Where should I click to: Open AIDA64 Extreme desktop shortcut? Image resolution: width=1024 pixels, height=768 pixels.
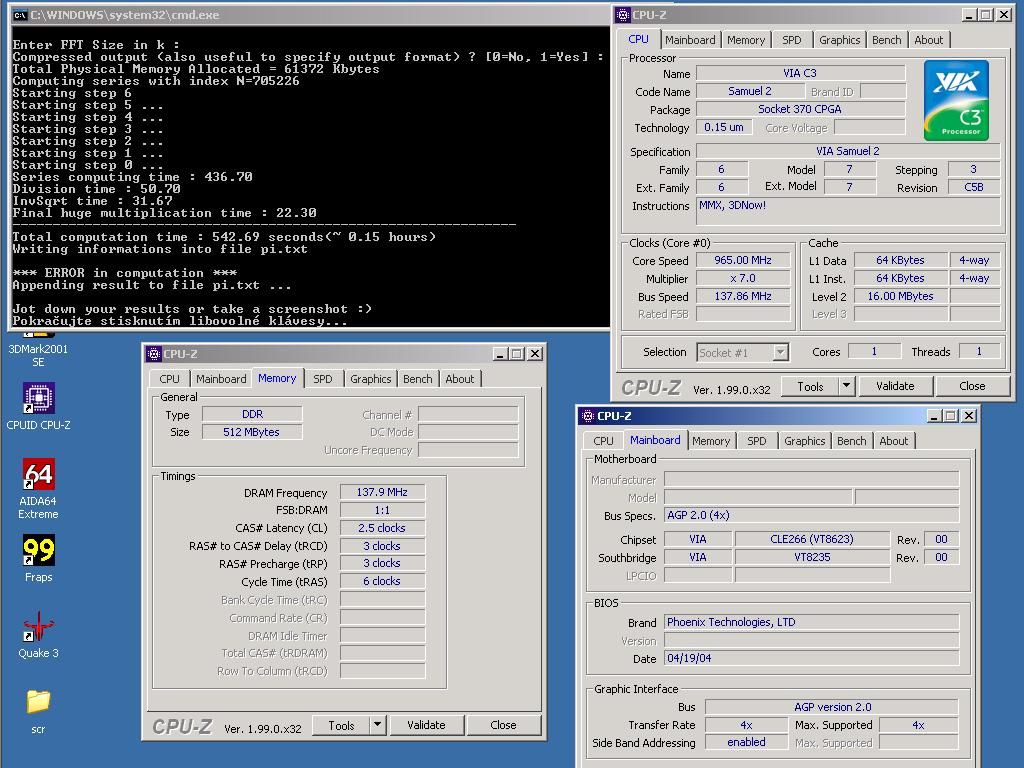tap(38, 488)
